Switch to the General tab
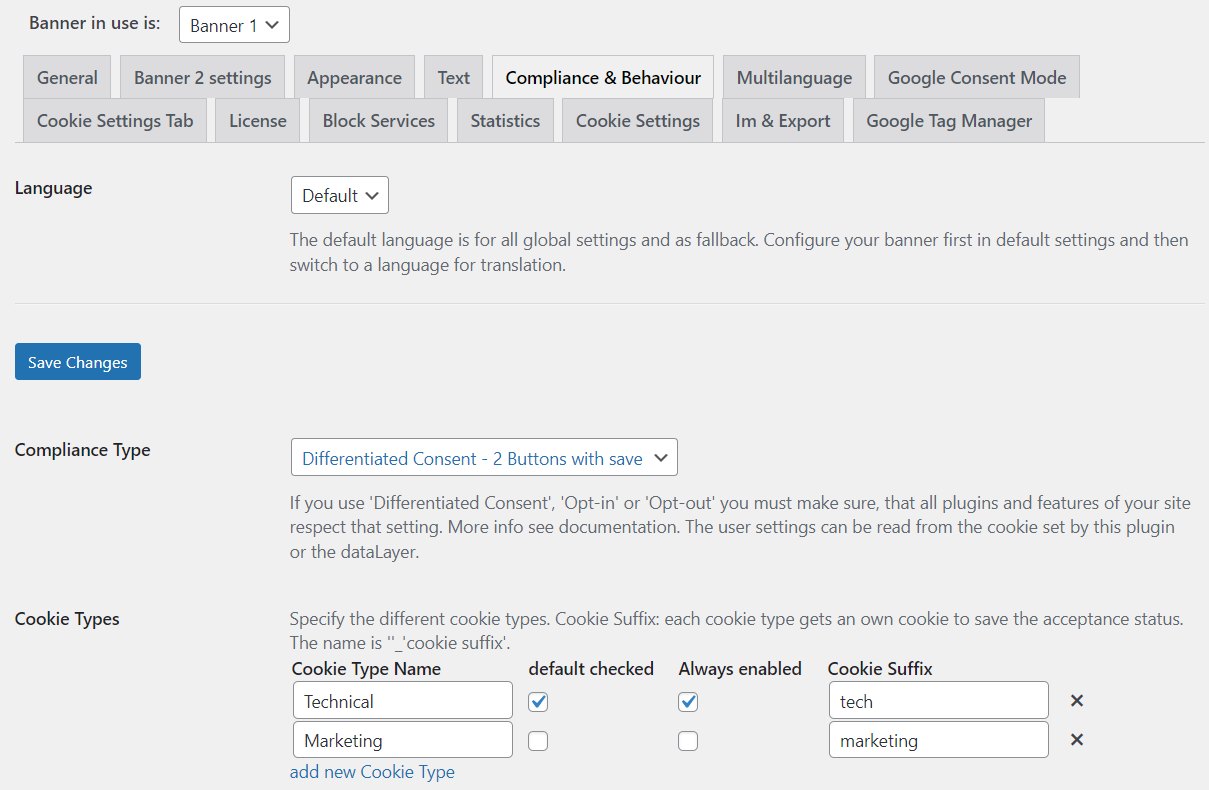Screen dimensions: 1209x790 click(66, 76)
